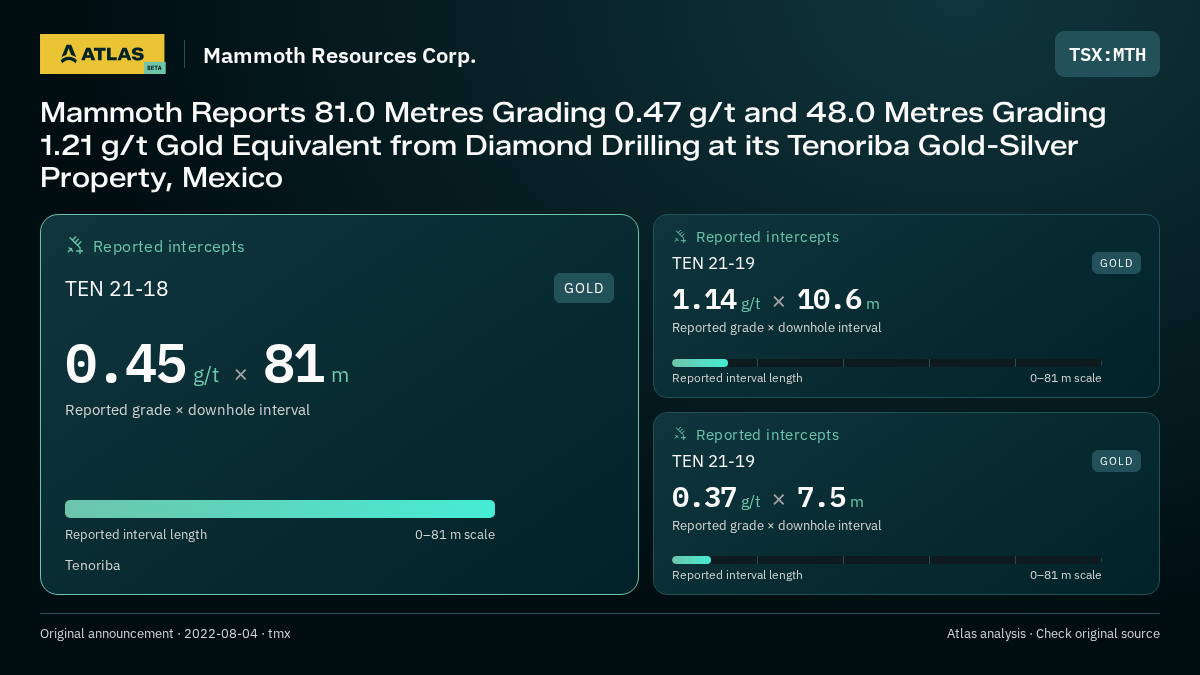Viewport: 1200px width, 675px height.
Task: Click the Tenoriba property label
Action: tap(93, 565)
